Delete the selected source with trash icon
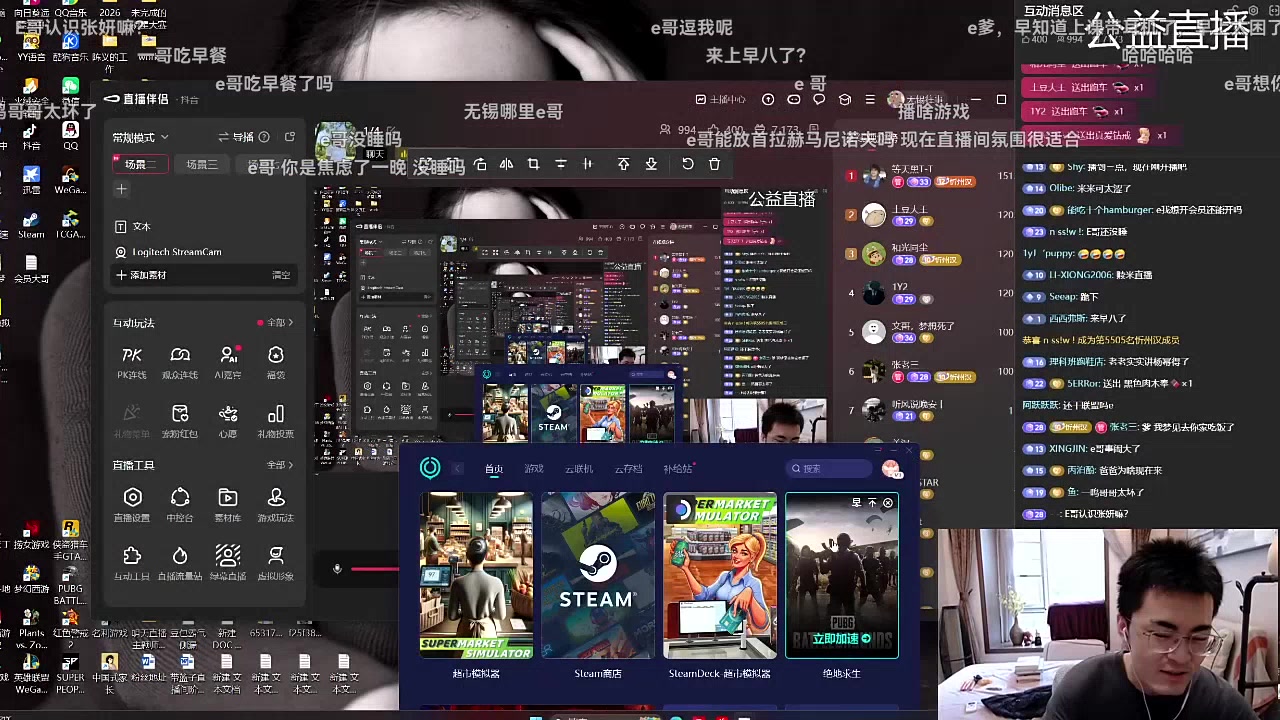 (x=714, y=164)
